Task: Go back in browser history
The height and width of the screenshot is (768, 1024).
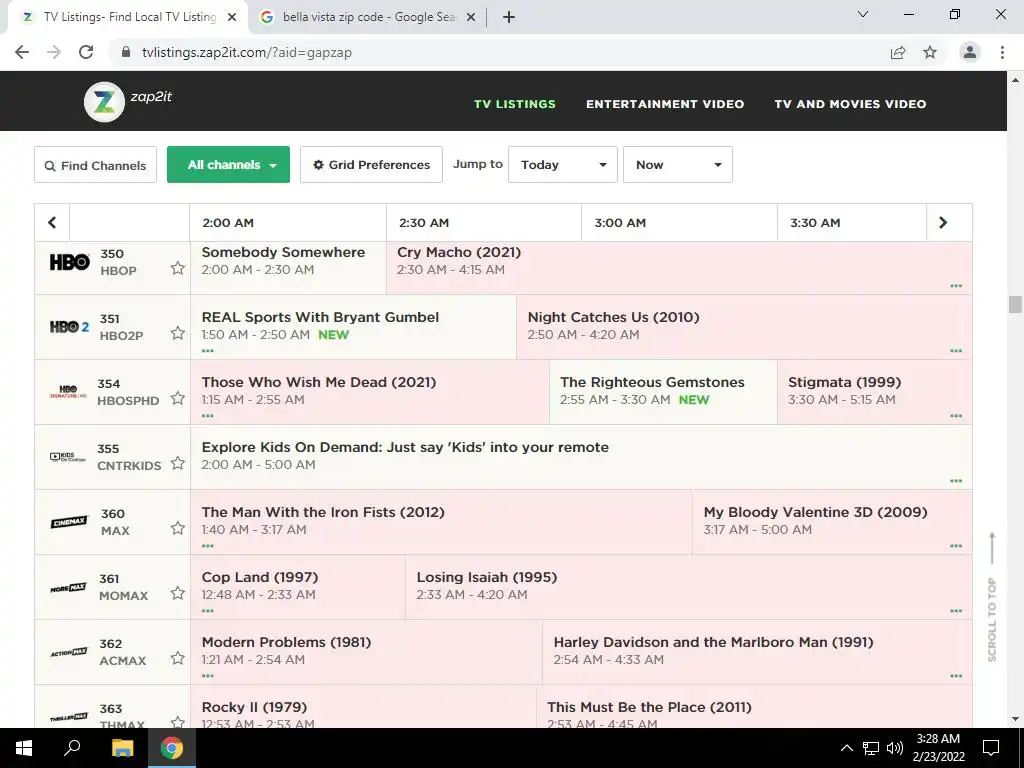Action: pyautogui.click(x=22, y=52)
